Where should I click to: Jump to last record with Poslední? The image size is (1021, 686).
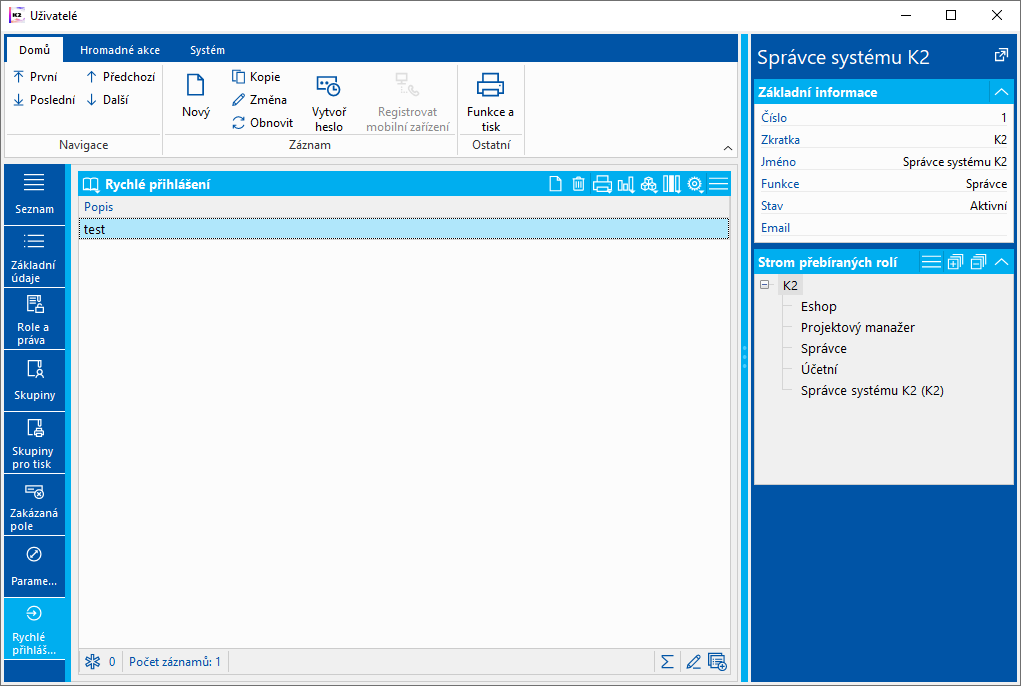point(44,100)
